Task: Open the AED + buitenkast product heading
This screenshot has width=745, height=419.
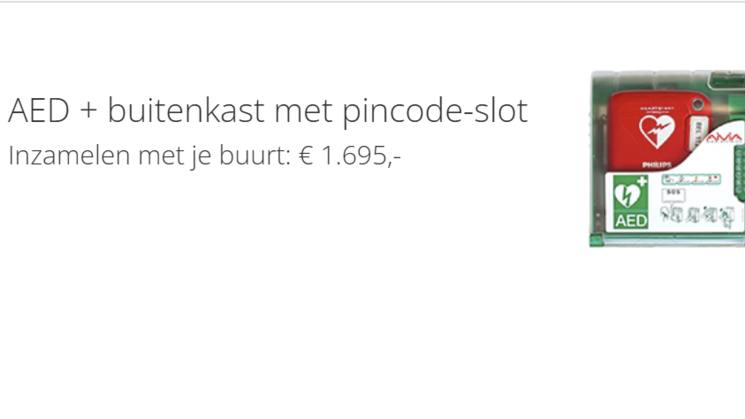Action: pyautogui.click(x=267, y=111)
